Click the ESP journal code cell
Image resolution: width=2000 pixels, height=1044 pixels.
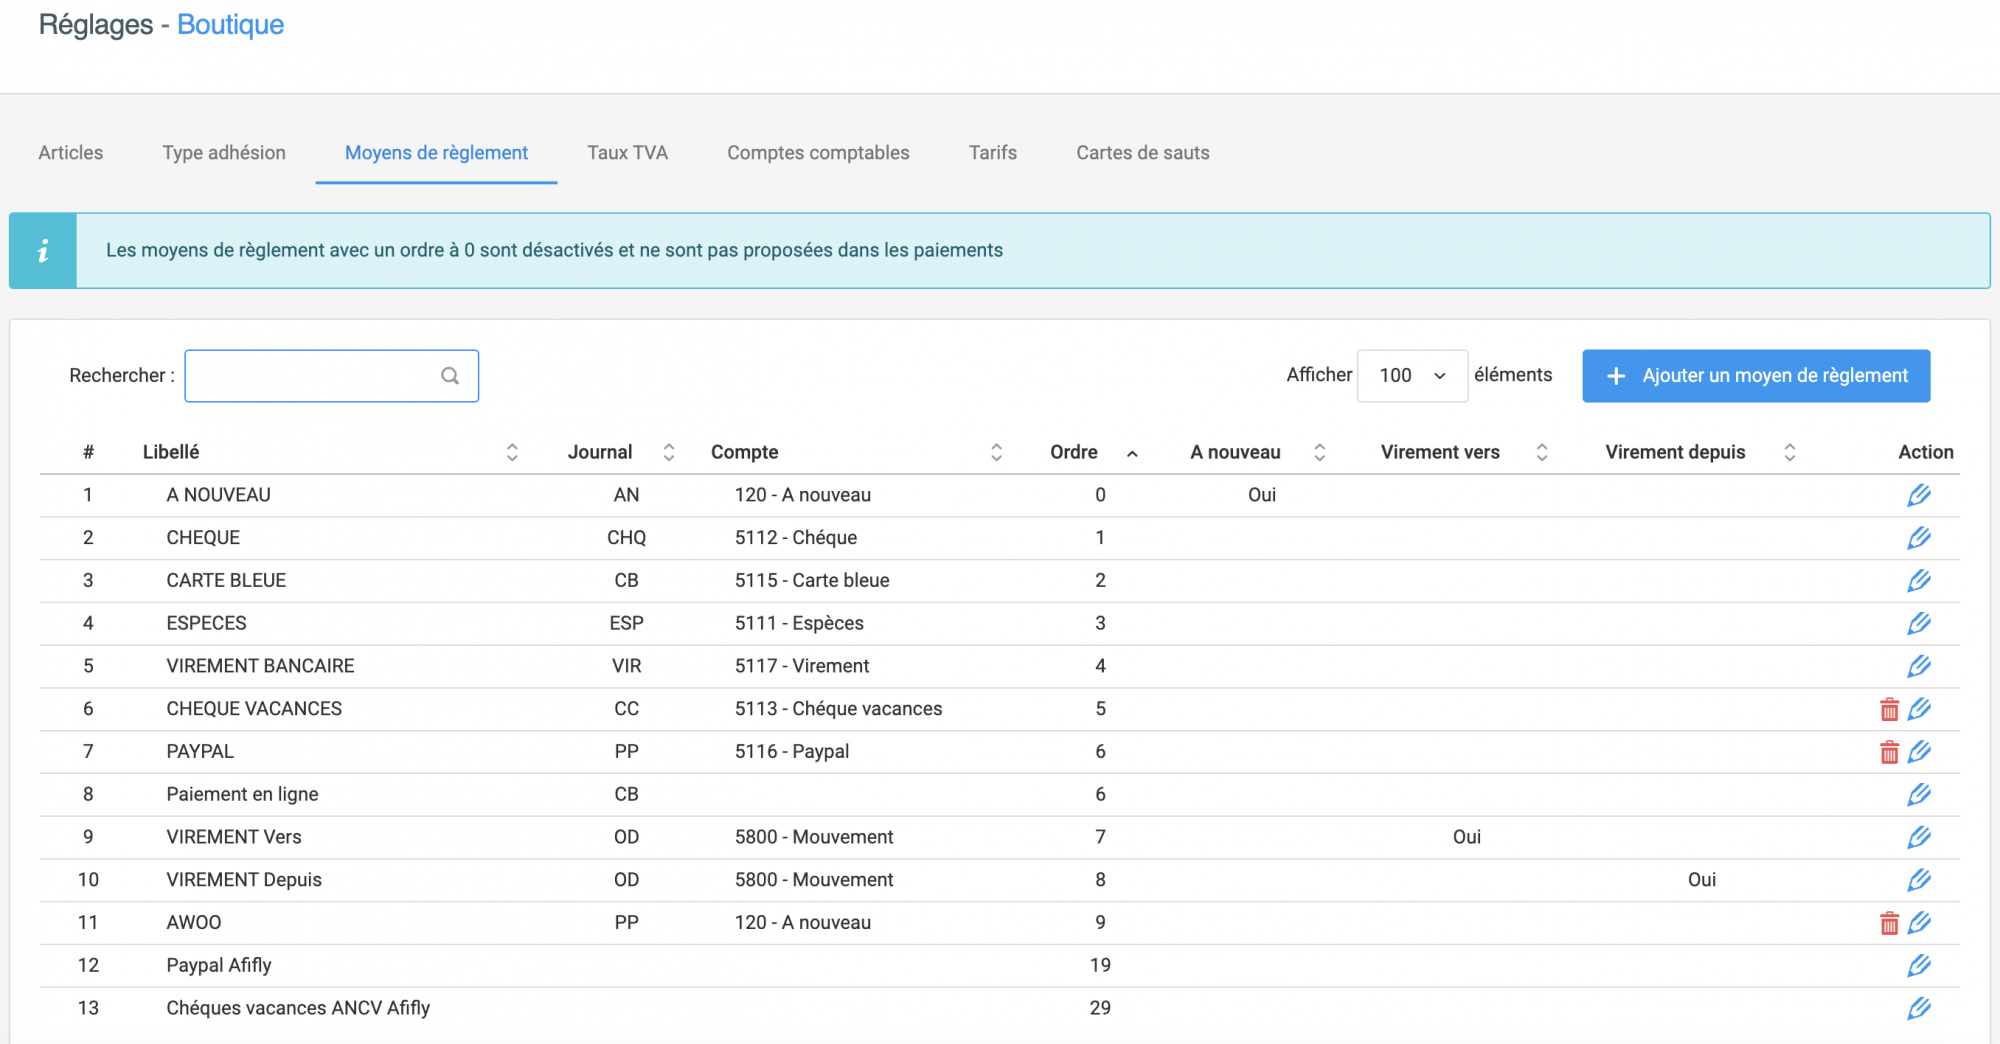tap(627, 624)
